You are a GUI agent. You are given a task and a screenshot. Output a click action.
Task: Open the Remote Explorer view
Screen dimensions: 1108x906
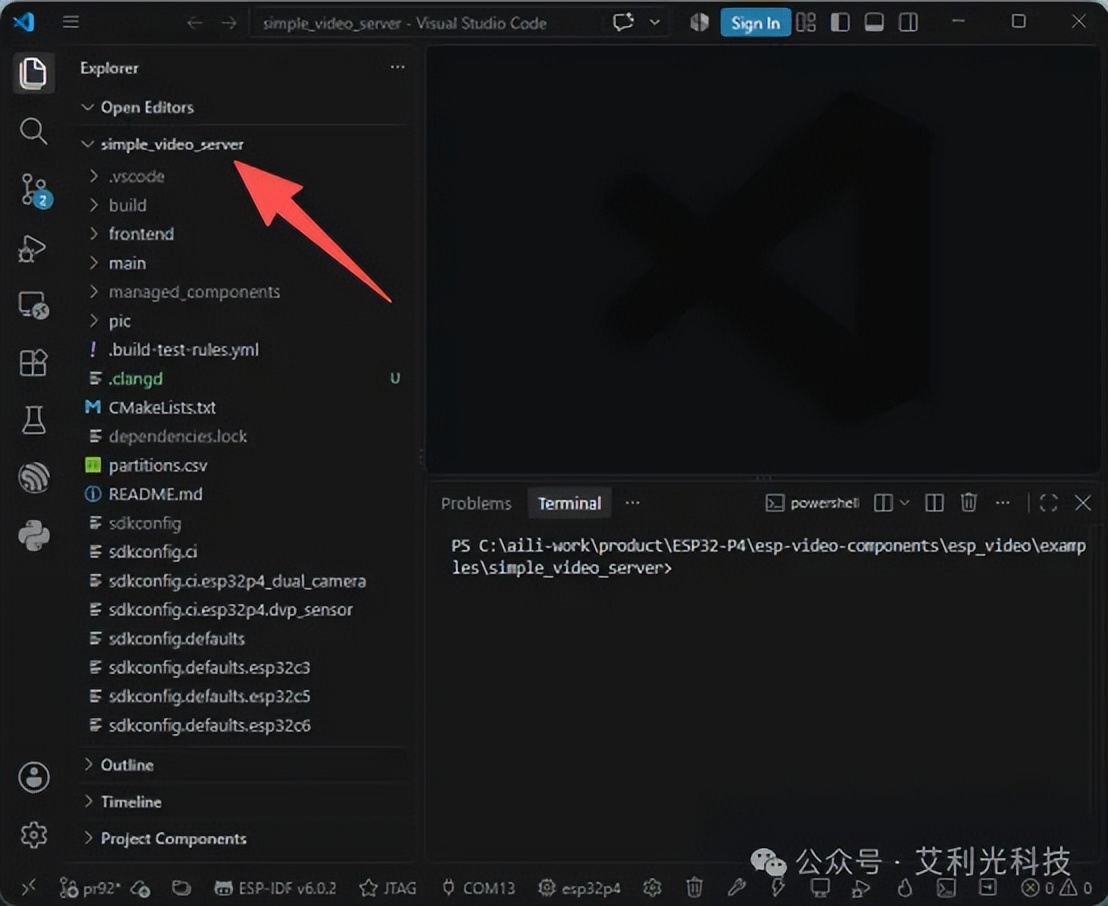coord(33,305)
